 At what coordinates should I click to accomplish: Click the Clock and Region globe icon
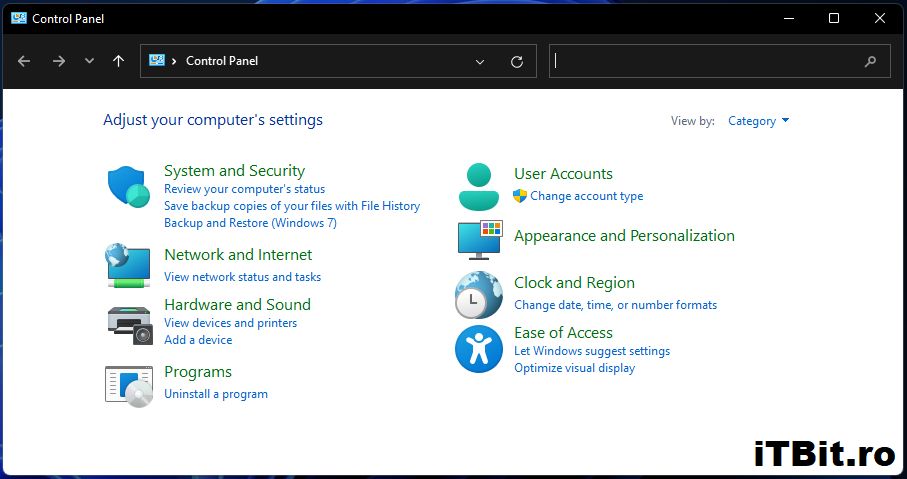(x=478, y=294)
